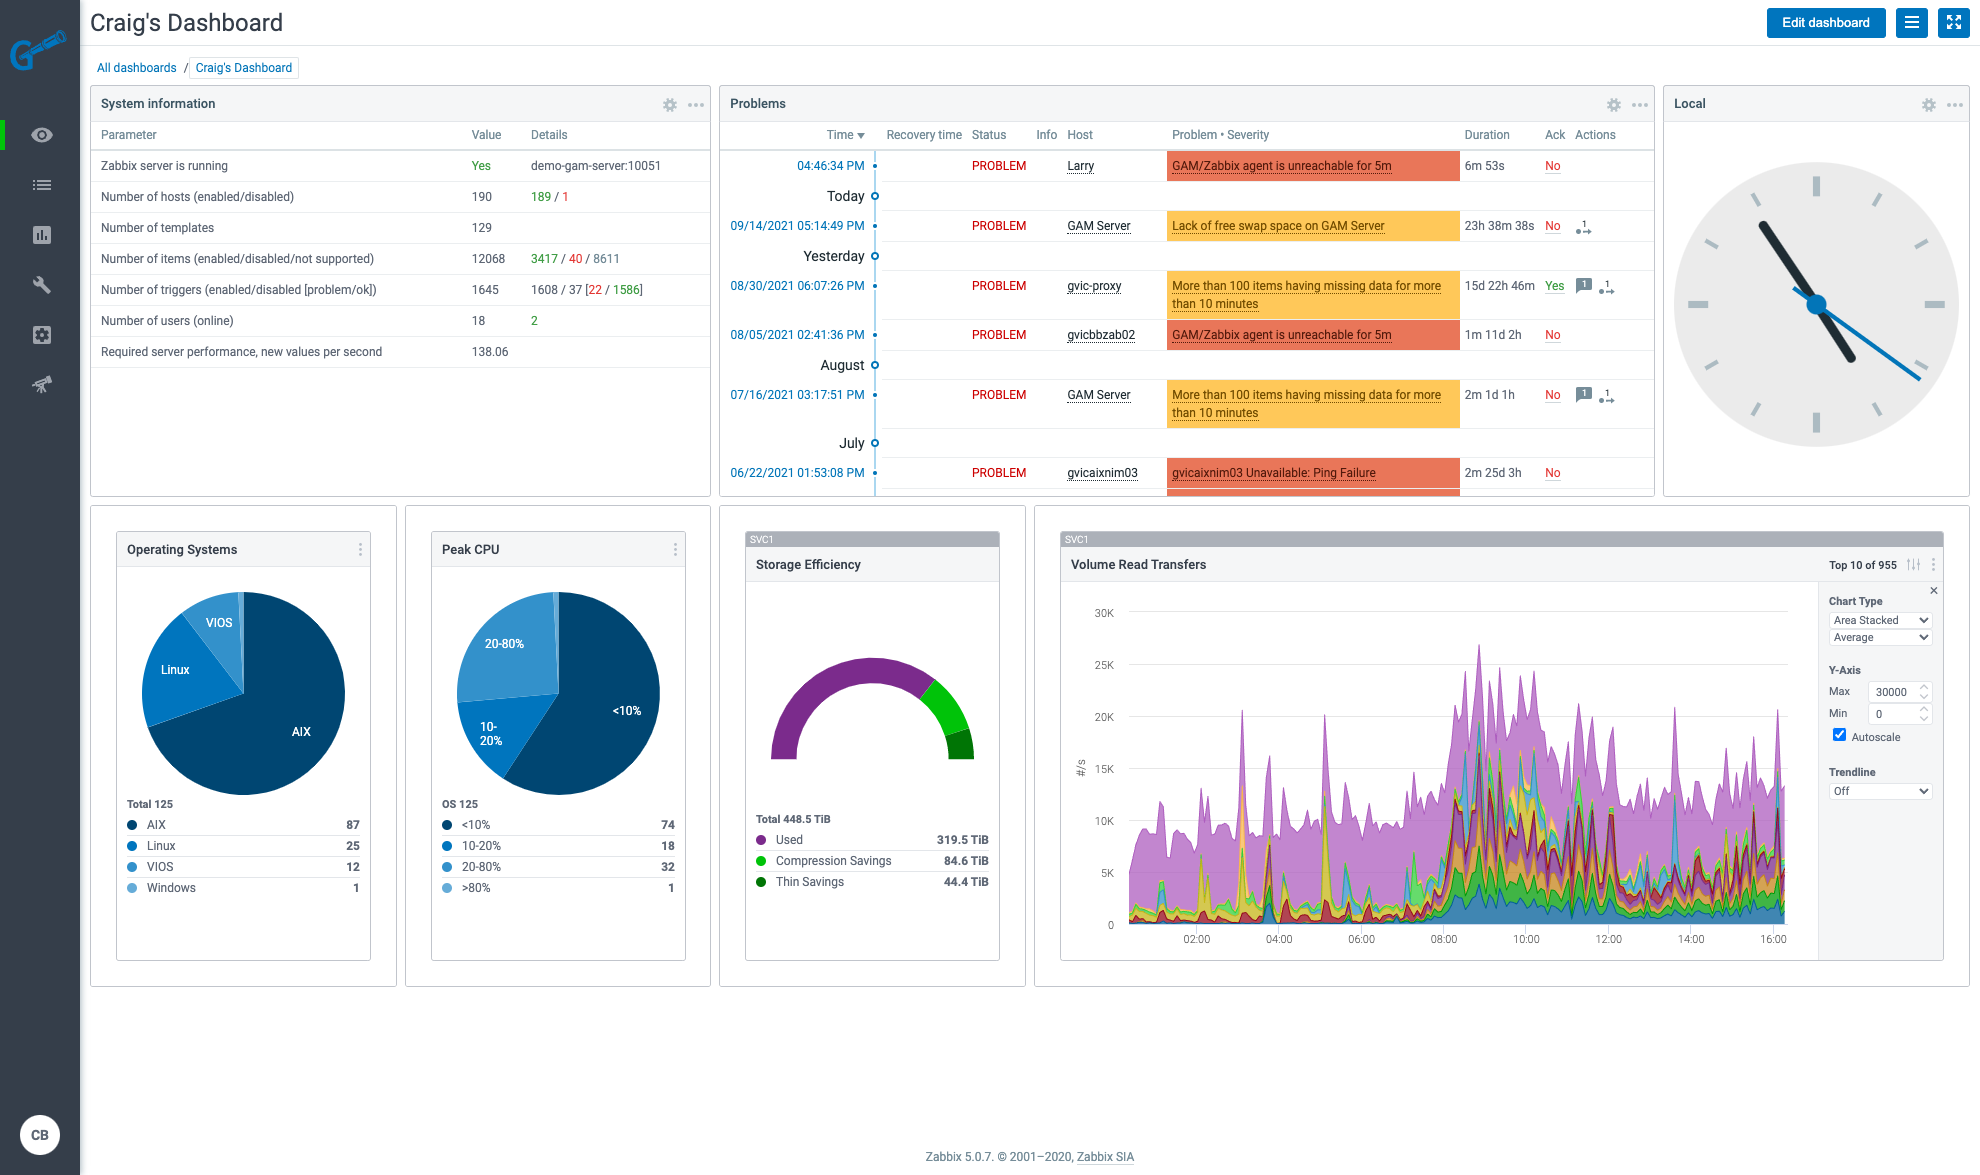The image size is (1980, 1175).
Task: Toggle fullscreen kiosk mode button
Action: click(1953, 23)
